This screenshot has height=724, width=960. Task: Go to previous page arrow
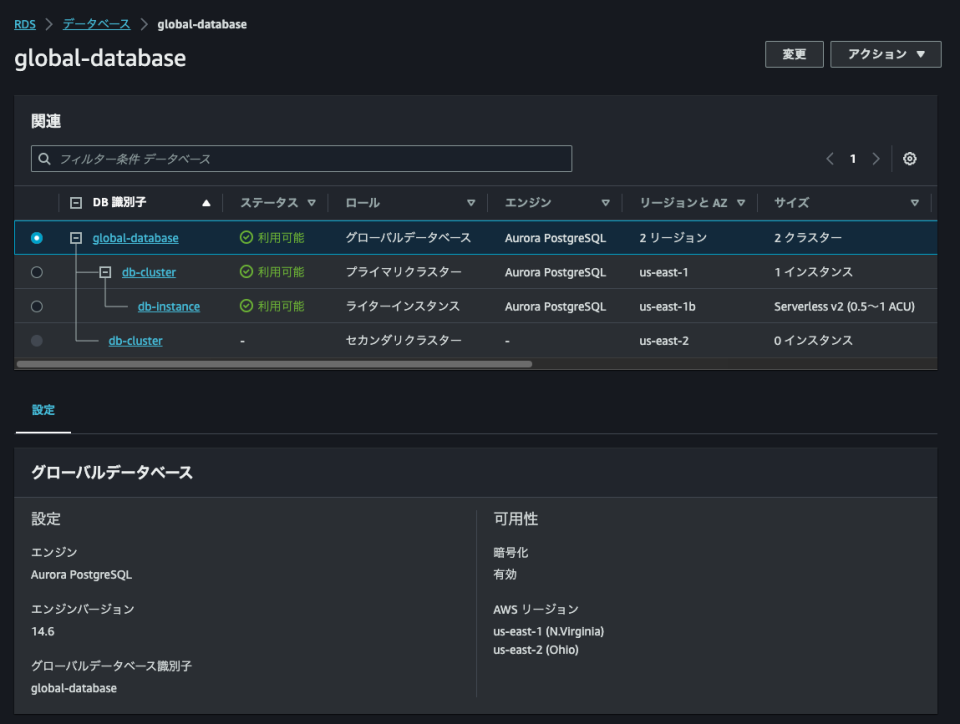830,159
